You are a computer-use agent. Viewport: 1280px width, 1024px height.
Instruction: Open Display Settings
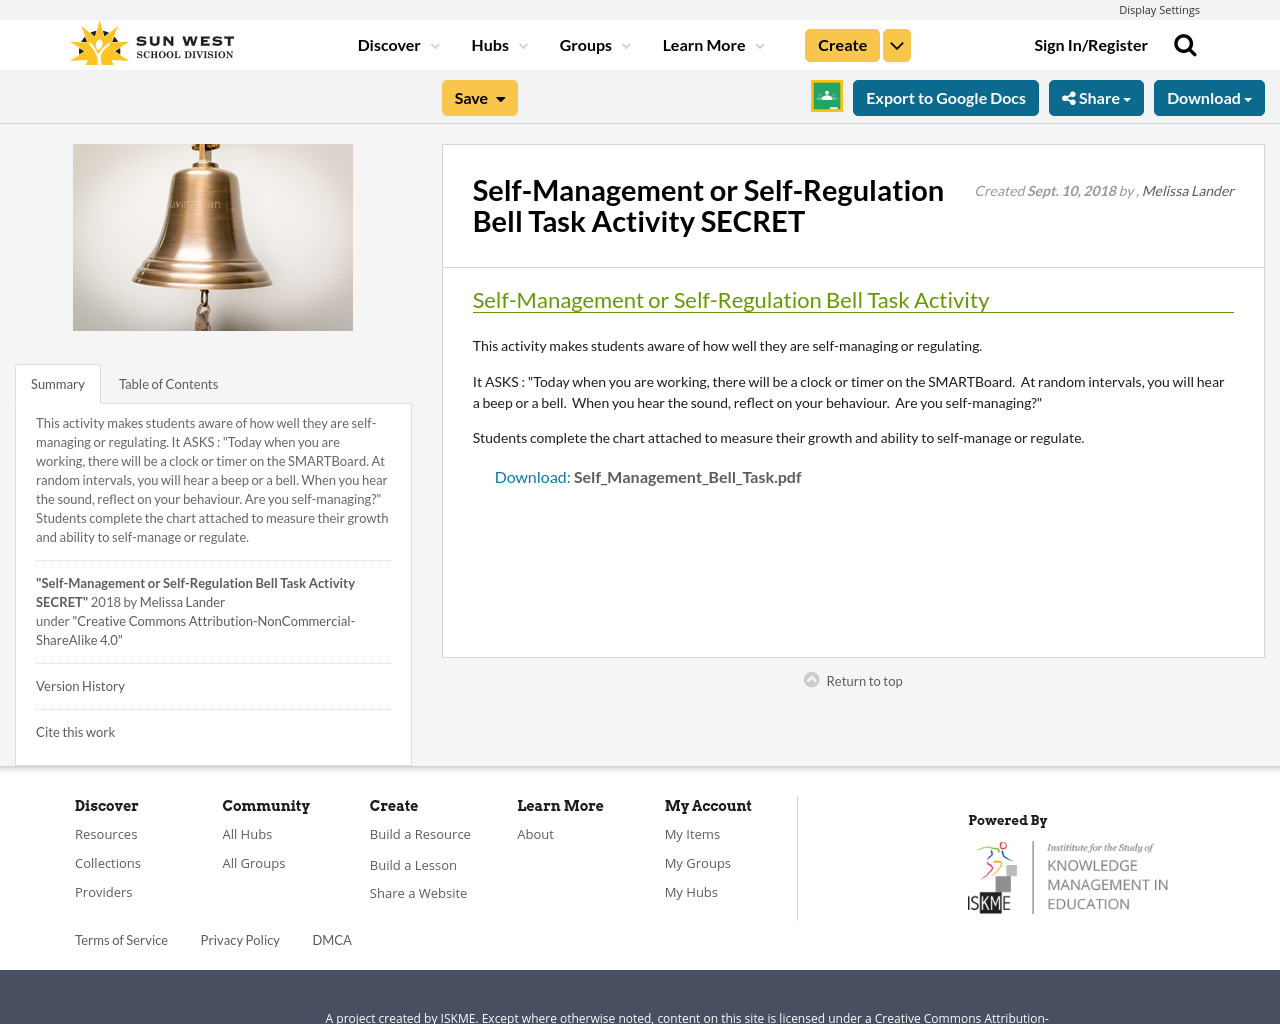tap(1159, 8)
